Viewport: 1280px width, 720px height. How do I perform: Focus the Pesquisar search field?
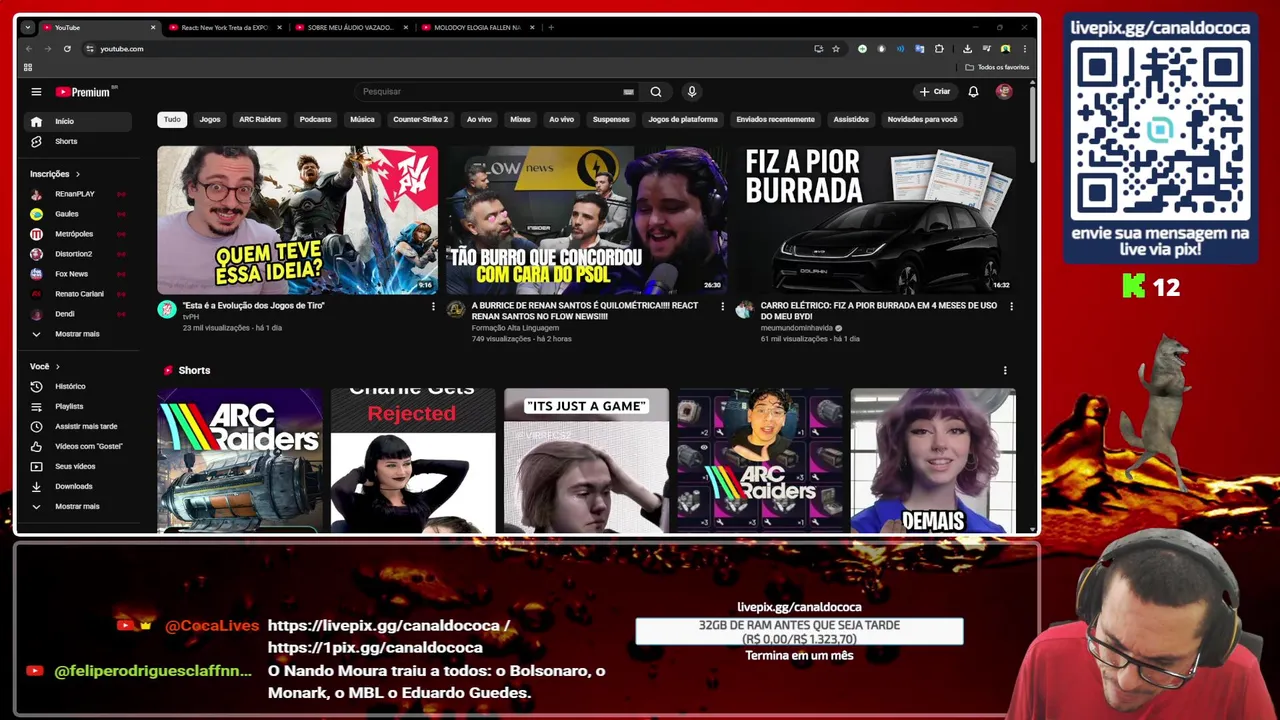490,92
